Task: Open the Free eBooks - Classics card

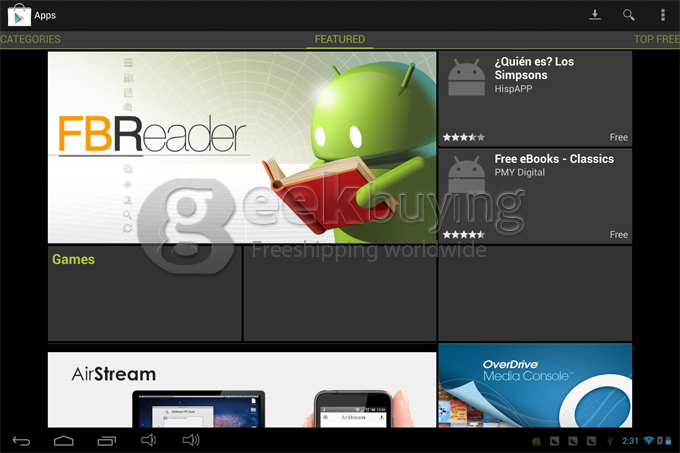Action: (535, 196)
